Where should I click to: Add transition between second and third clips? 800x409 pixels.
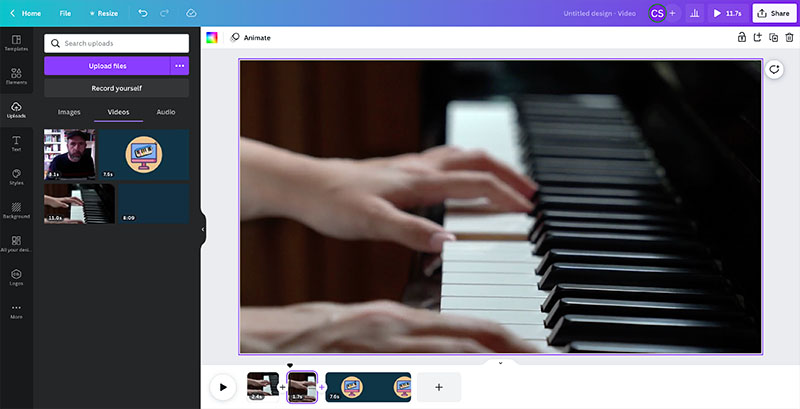pyautogui.click(x=321, y=387)
